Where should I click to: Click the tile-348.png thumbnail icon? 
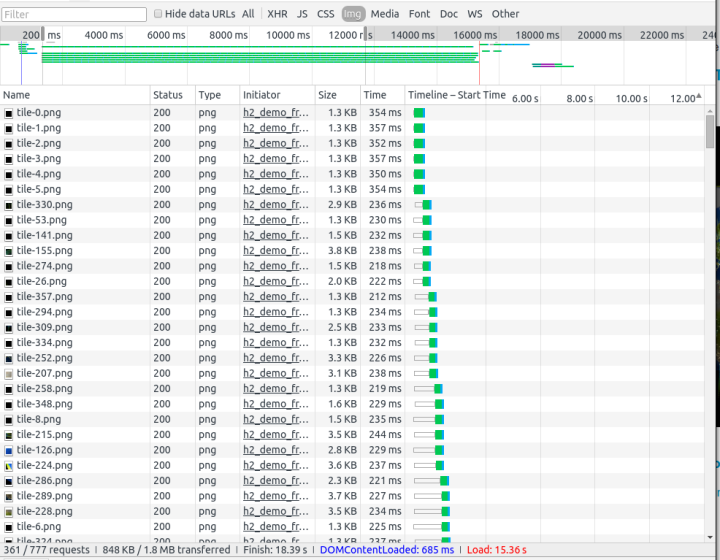(9, 404)
